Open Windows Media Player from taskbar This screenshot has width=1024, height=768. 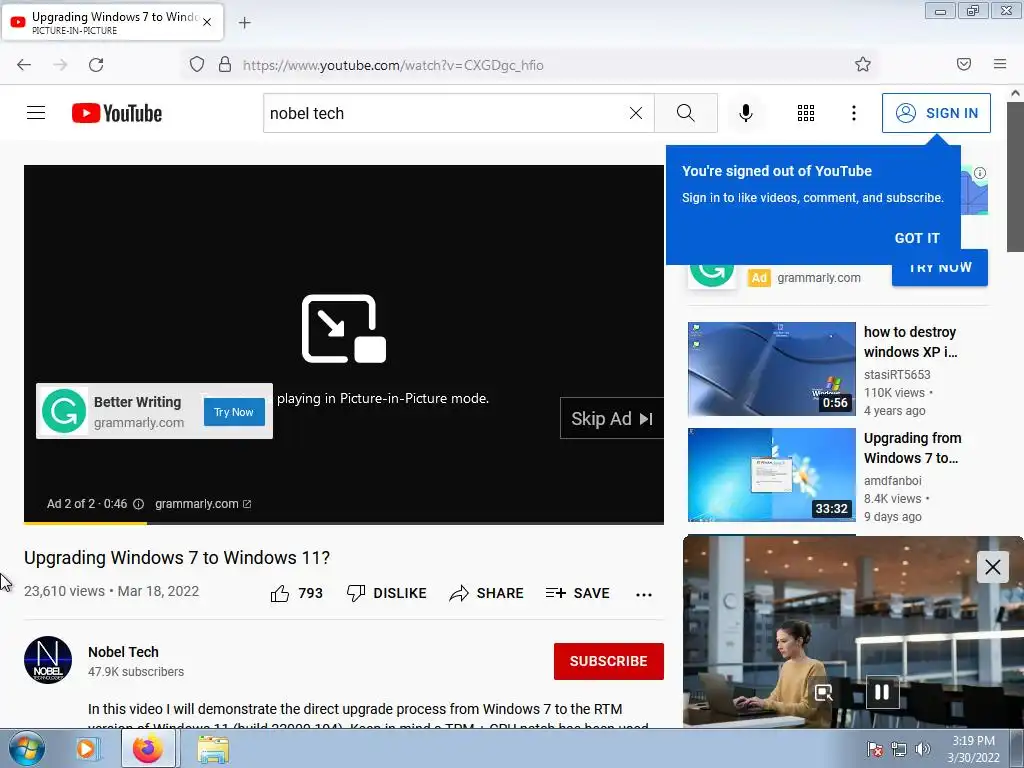(x=87, y=748)
